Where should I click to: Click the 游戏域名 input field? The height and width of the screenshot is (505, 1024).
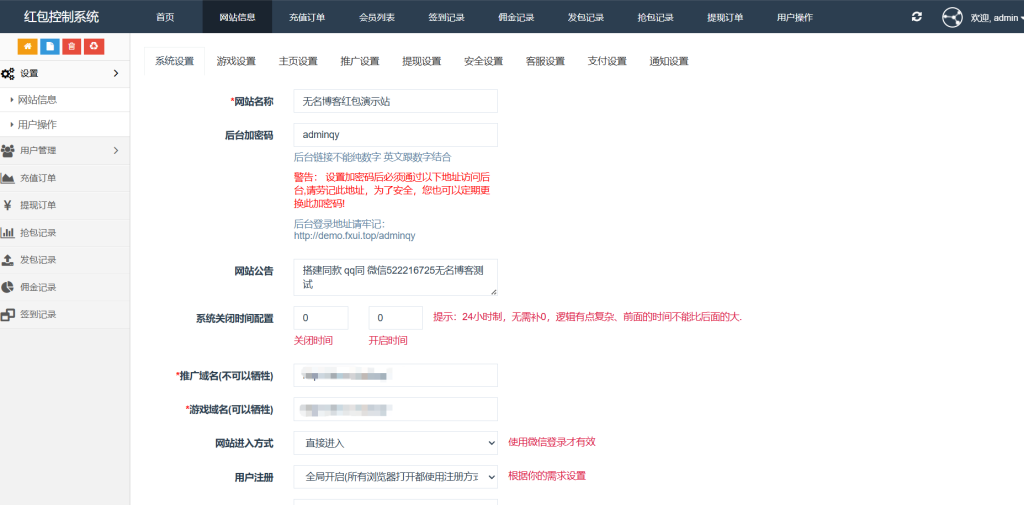396,409
